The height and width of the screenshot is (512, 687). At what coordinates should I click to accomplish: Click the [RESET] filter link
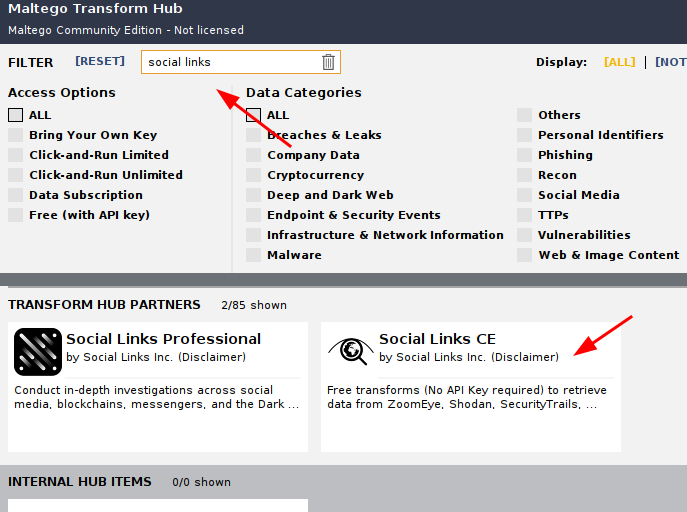coord(100,61)
